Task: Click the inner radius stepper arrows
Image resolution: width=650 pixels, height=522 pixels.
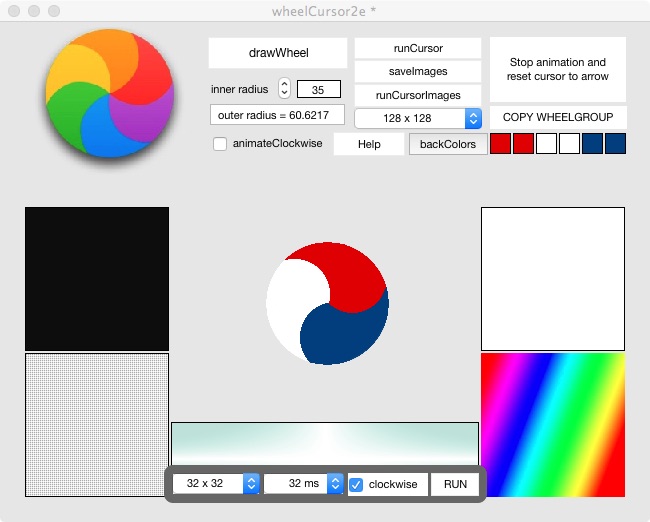Action: (x=284, y=89)
